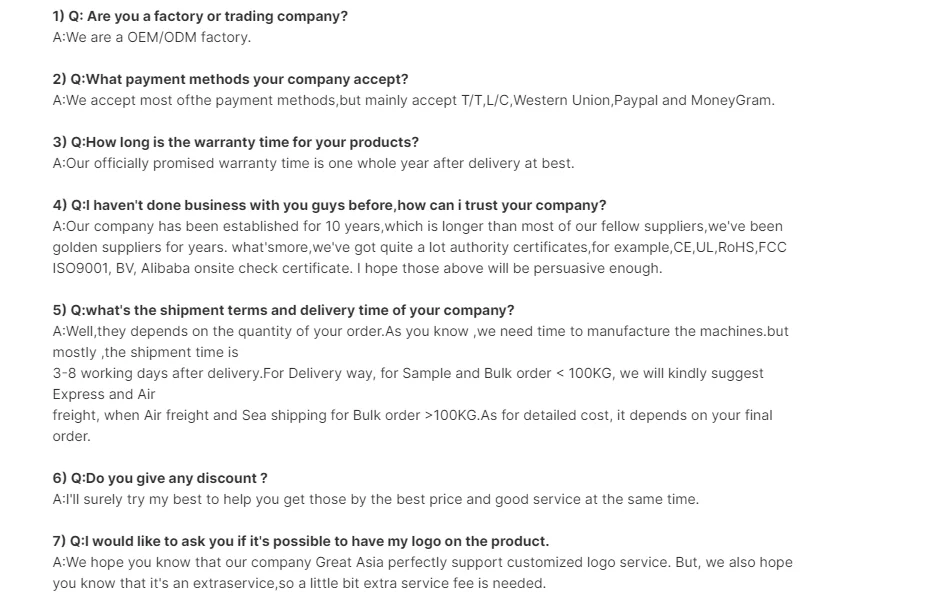Click the shipment terms and delivery time question
This screenshot has height=610, width=926.
283,310
